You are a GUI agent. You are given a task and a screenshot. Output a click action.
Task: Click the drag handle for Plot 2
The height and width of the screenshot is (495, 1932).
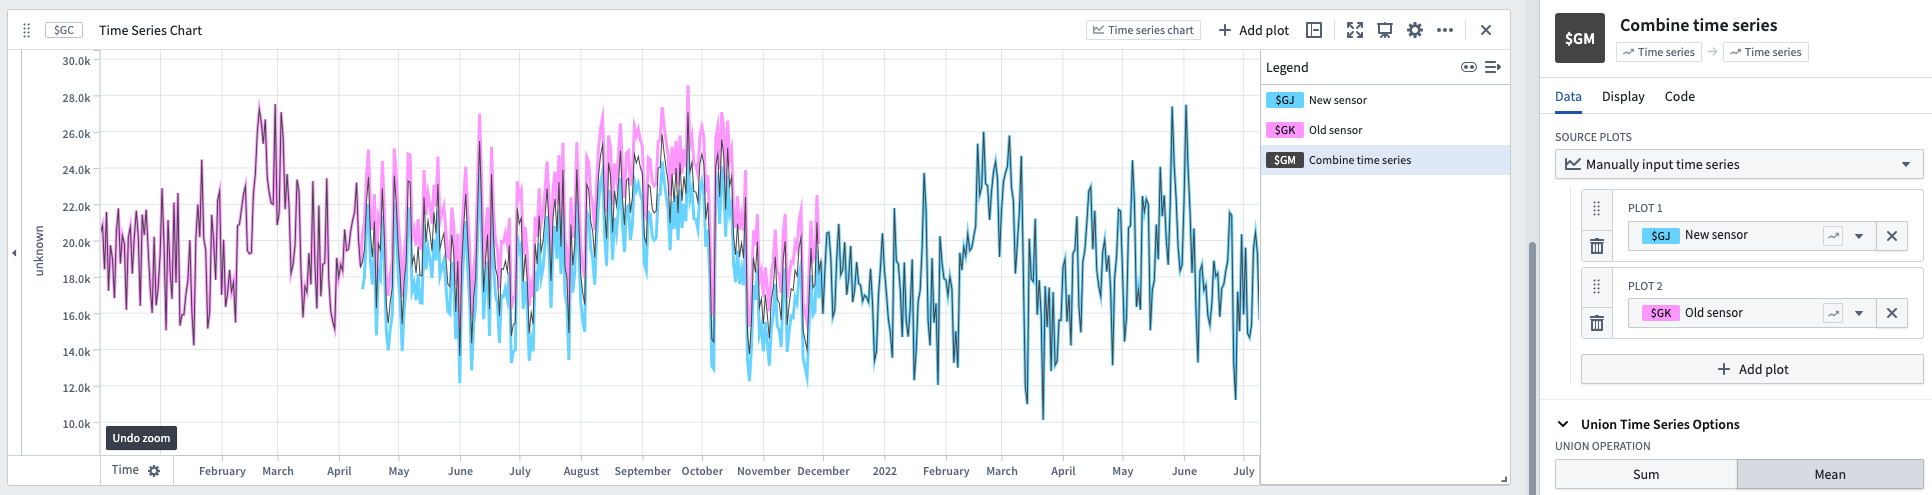click(x=1597, y=286)
